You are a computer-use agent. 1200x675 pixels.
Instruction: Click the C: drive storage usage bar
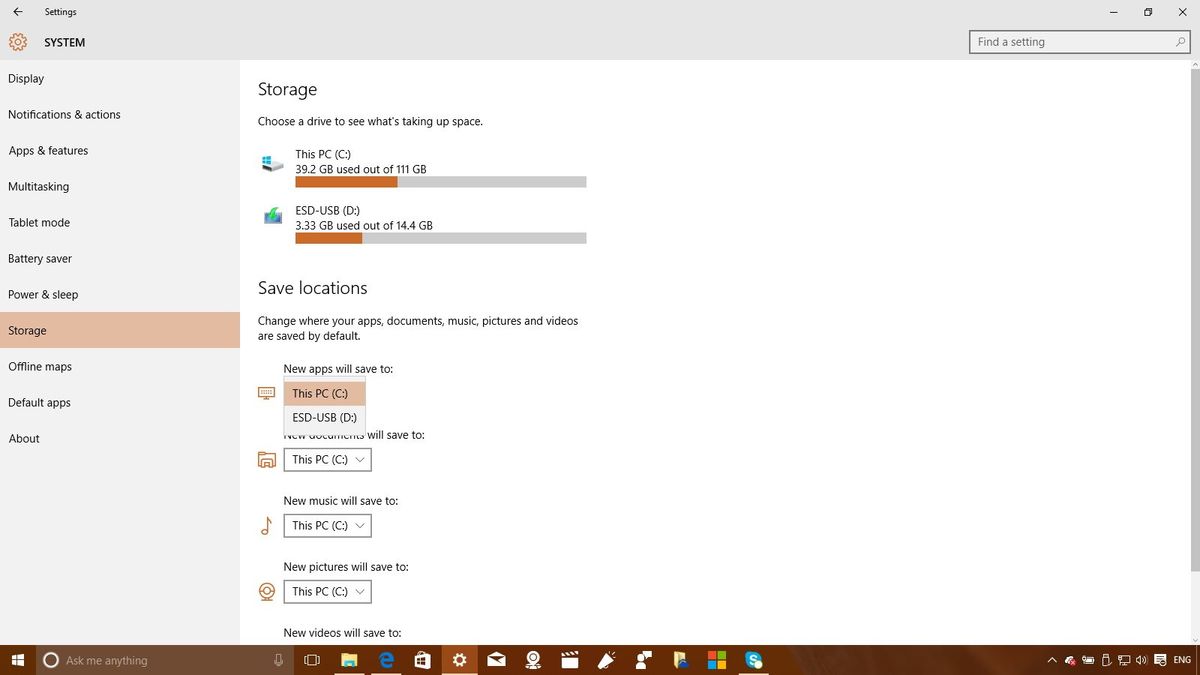tap(440, 181)
